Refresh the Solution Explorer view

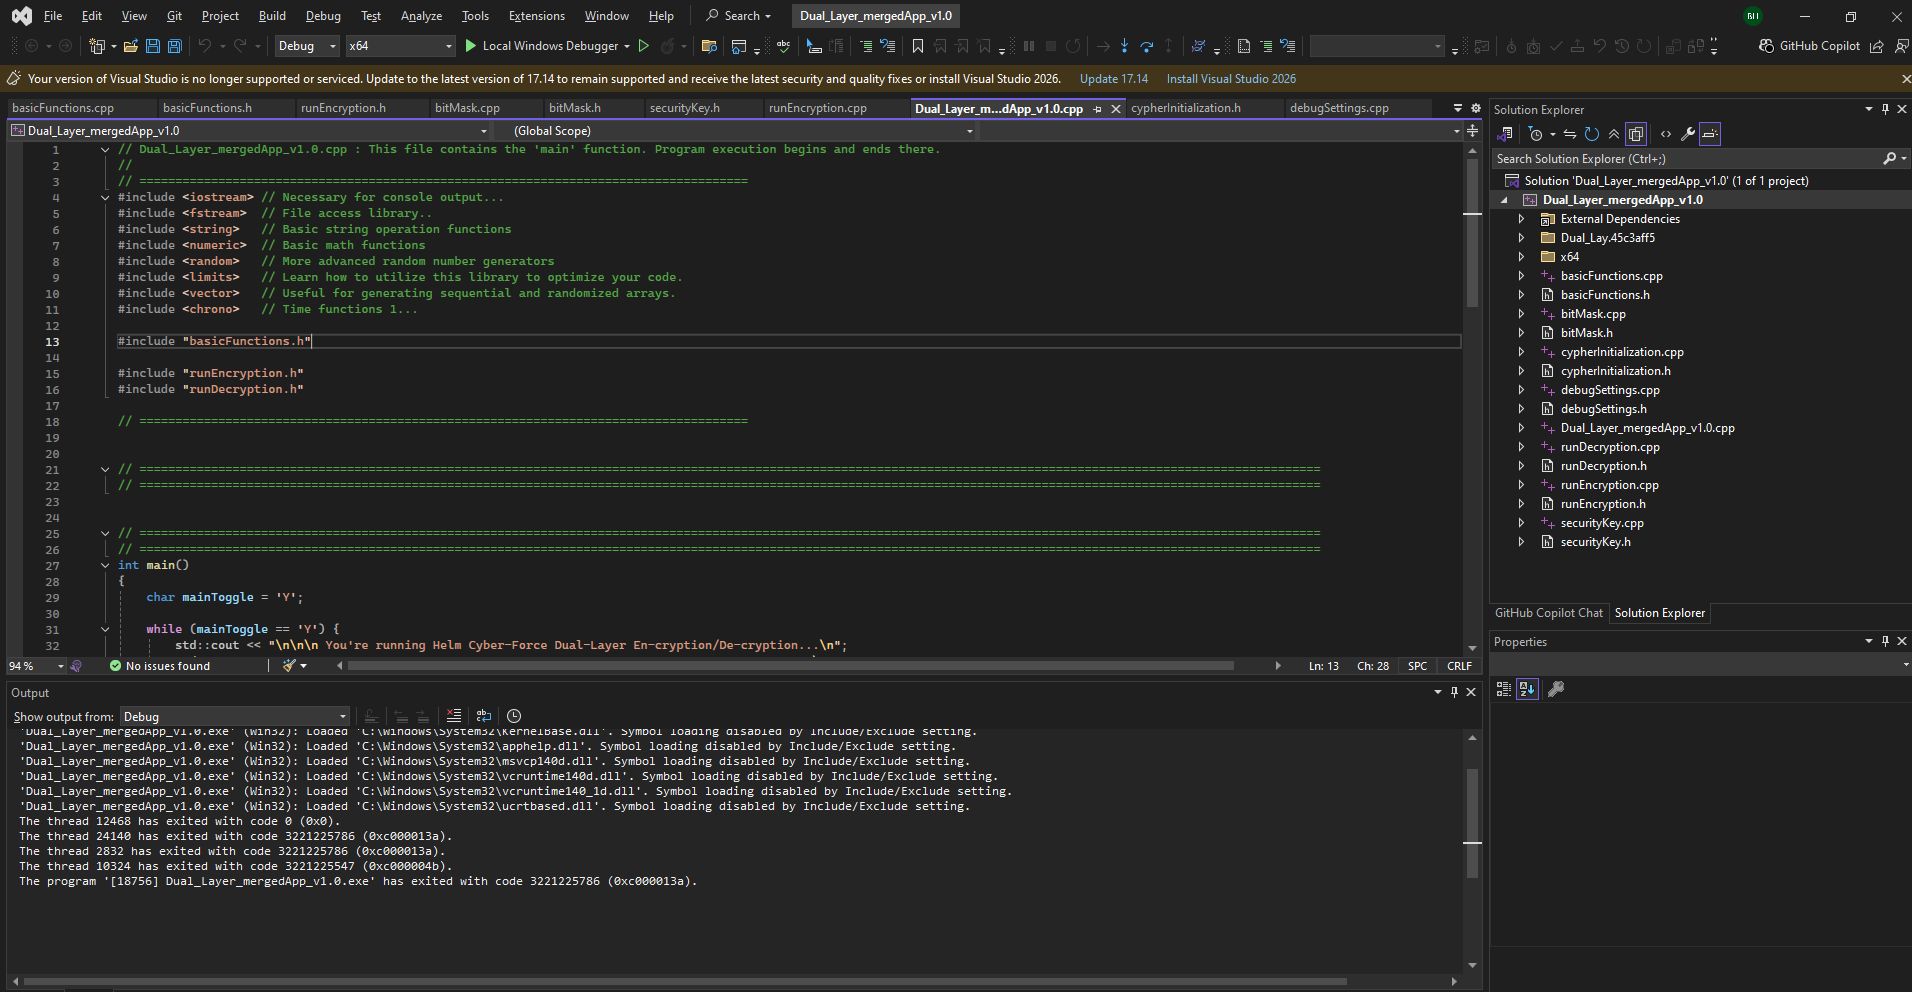1591,134
